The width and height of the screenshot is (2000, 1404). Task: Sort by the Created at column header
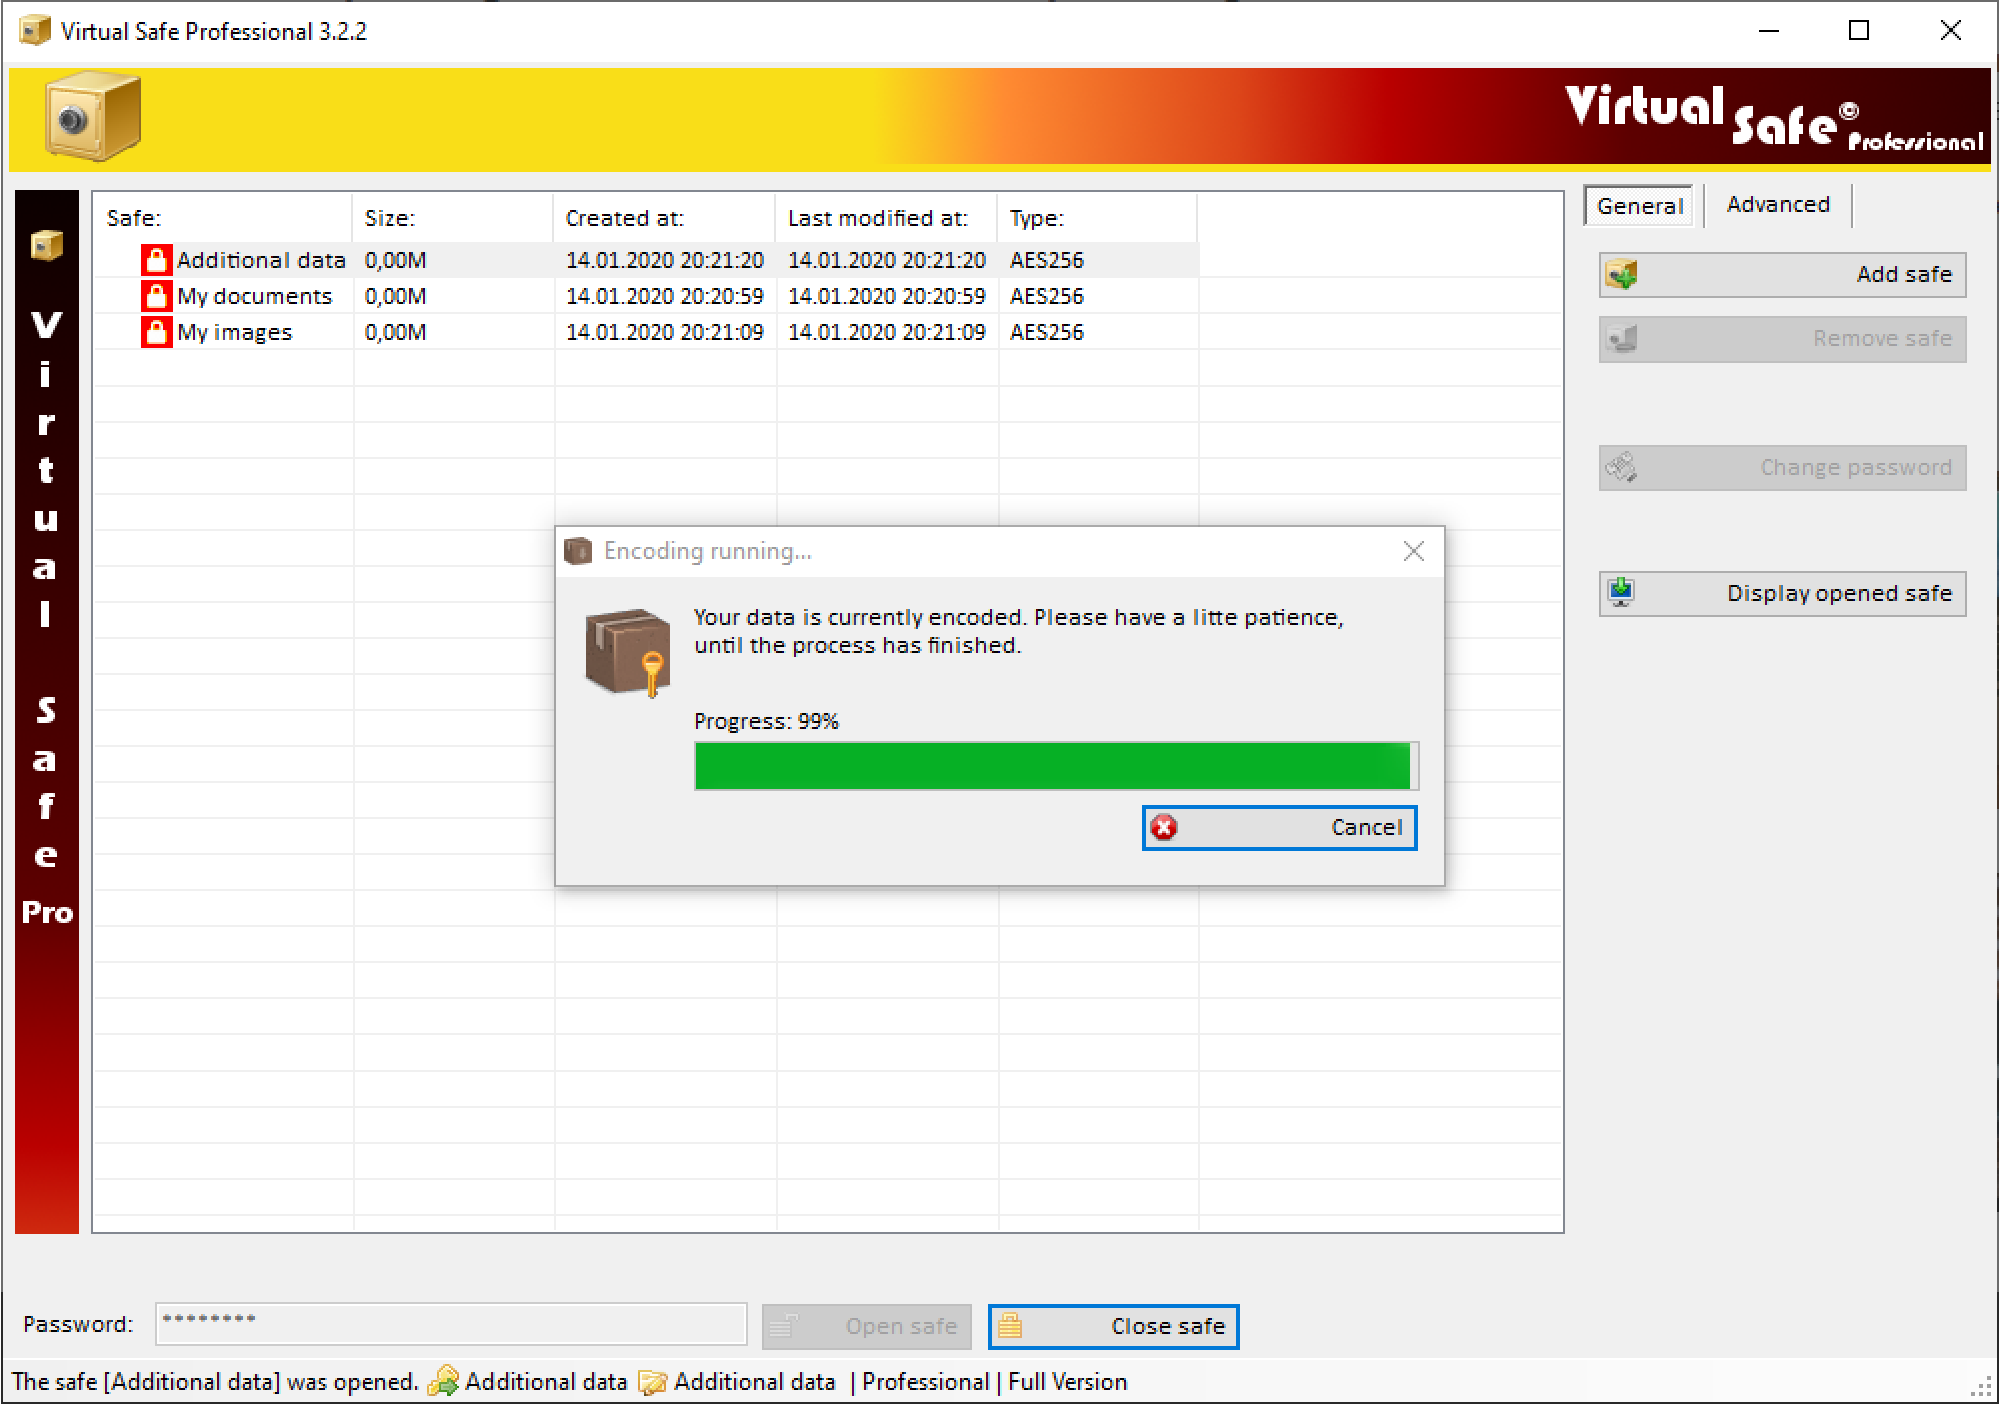tap(665, 218)
